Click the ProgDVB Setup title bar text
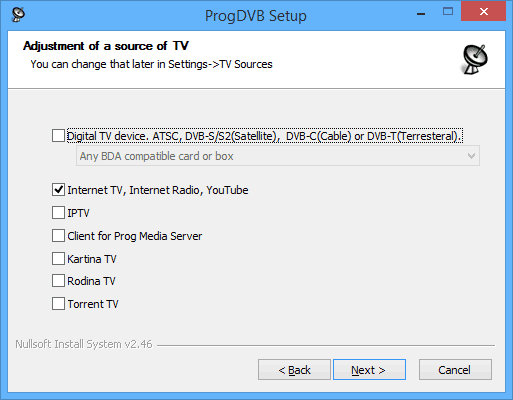 (x=256, y=16)
